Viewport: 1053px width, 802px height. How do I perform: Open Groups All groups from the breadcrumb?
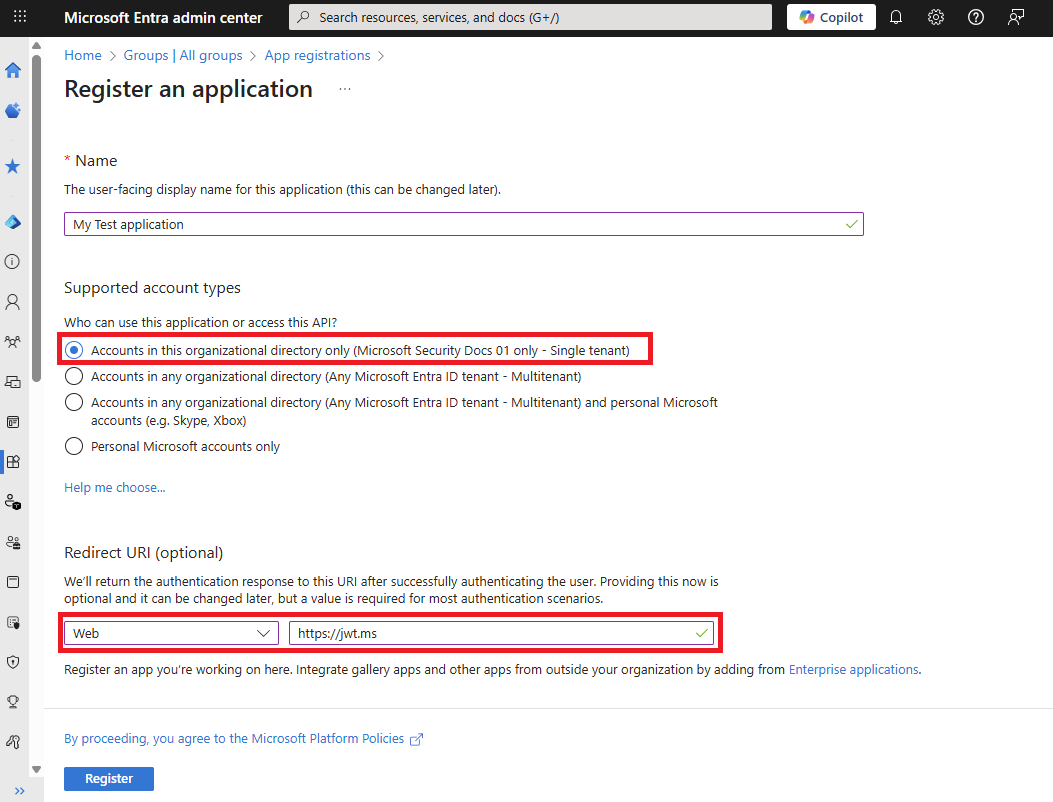click(183, 55)
